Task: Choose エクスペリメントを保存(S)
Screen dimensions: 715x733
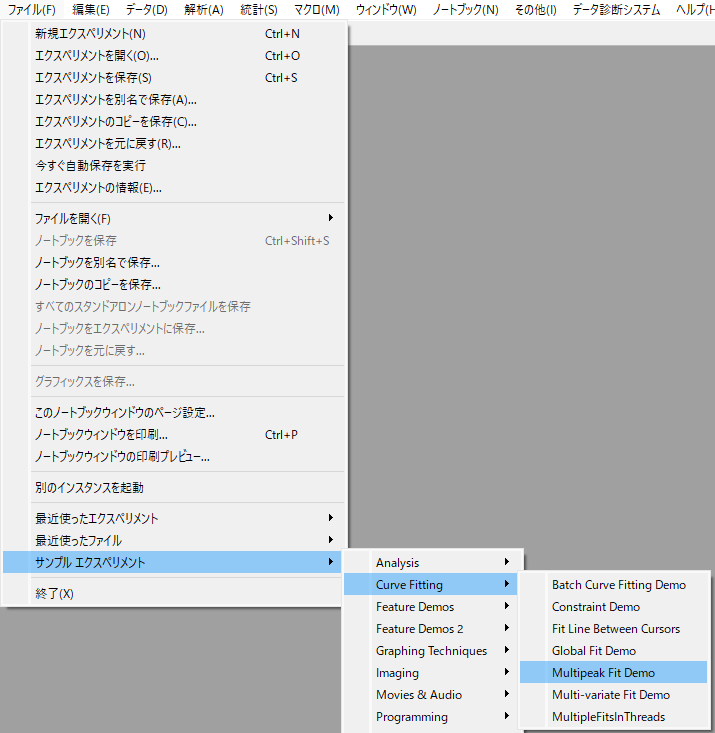Action: coord(174,78)
